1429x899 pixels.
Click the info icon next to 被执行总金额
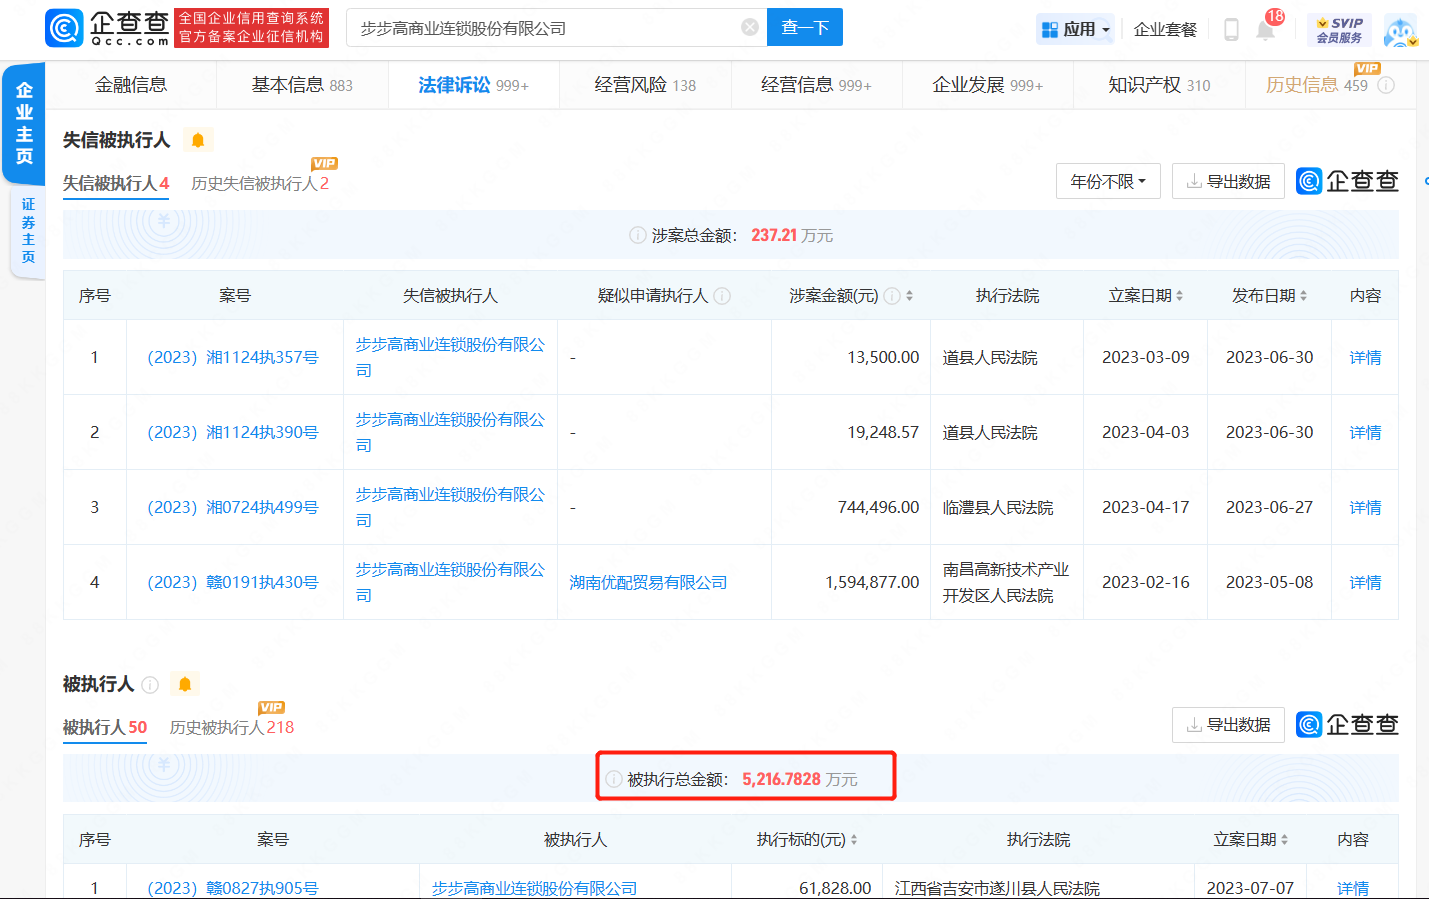coord(614,779)
